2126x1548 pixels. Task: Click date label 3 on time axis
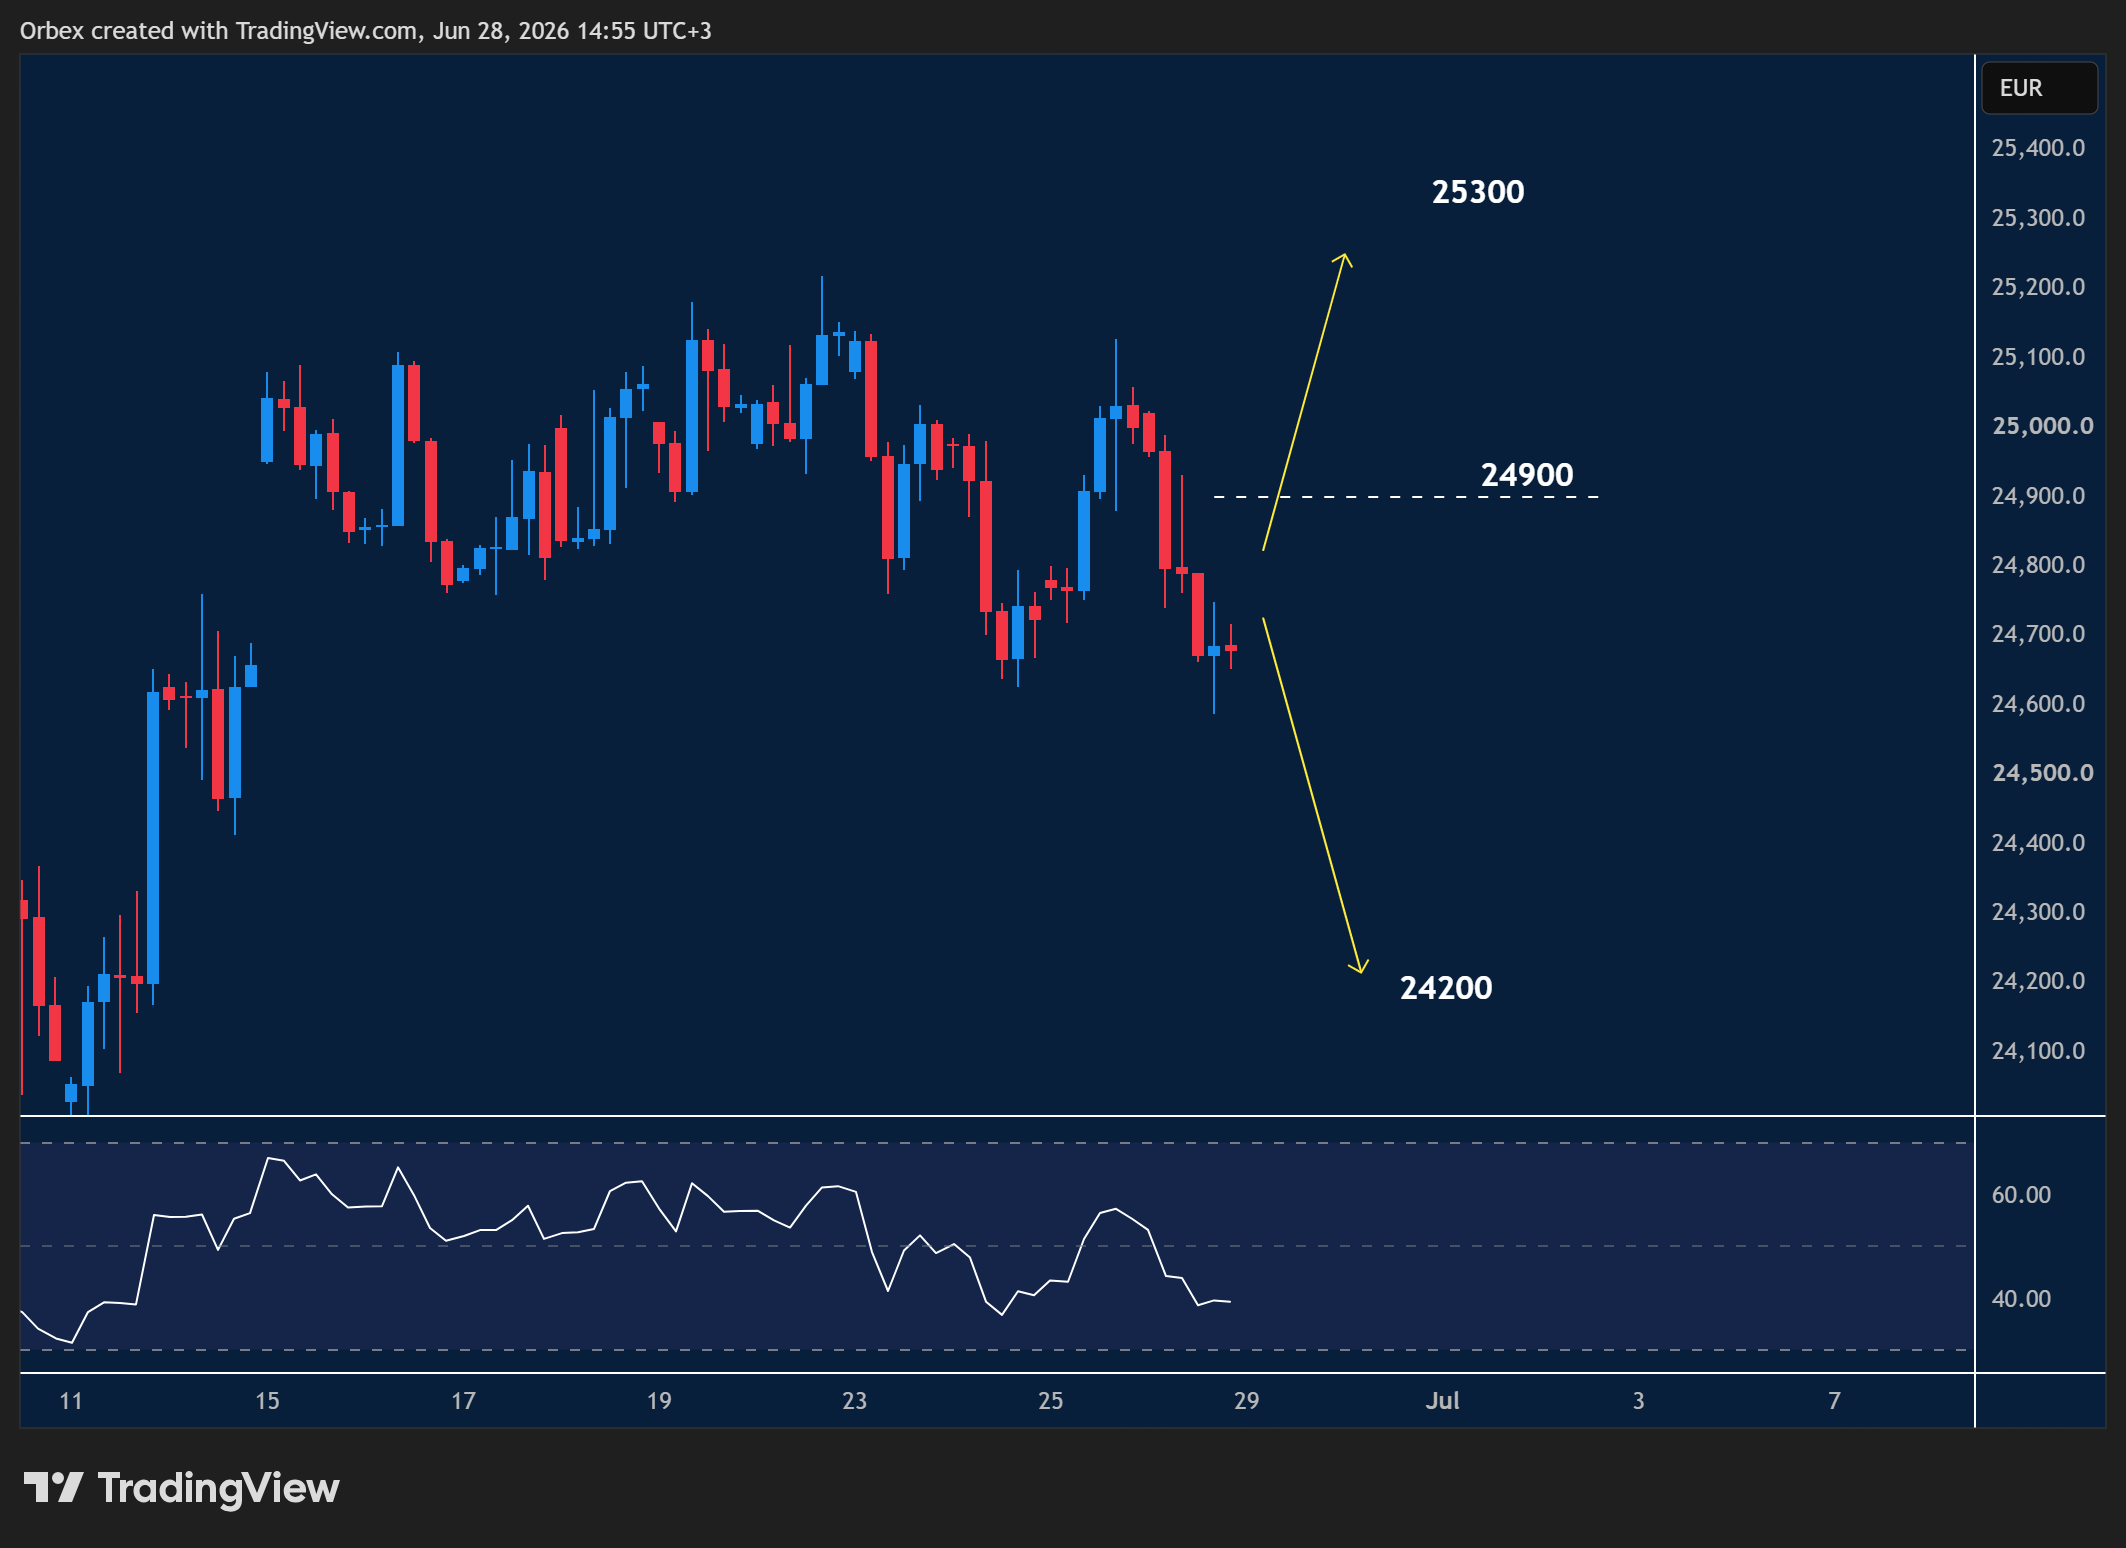point(1638,1401)
